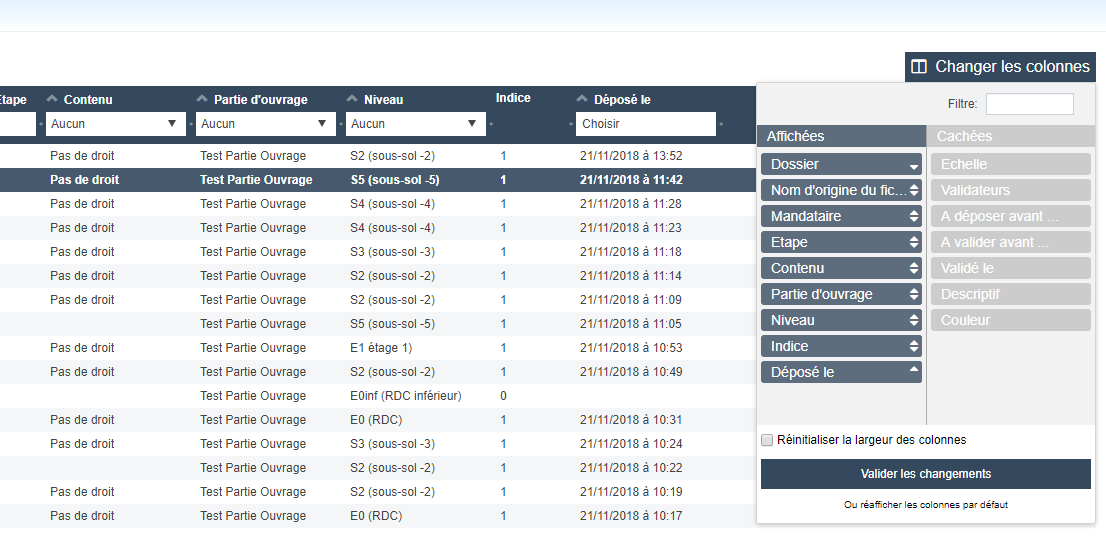Click sort arrow icon on Contenu header
1106x536 pixels.
click(52, 99)
